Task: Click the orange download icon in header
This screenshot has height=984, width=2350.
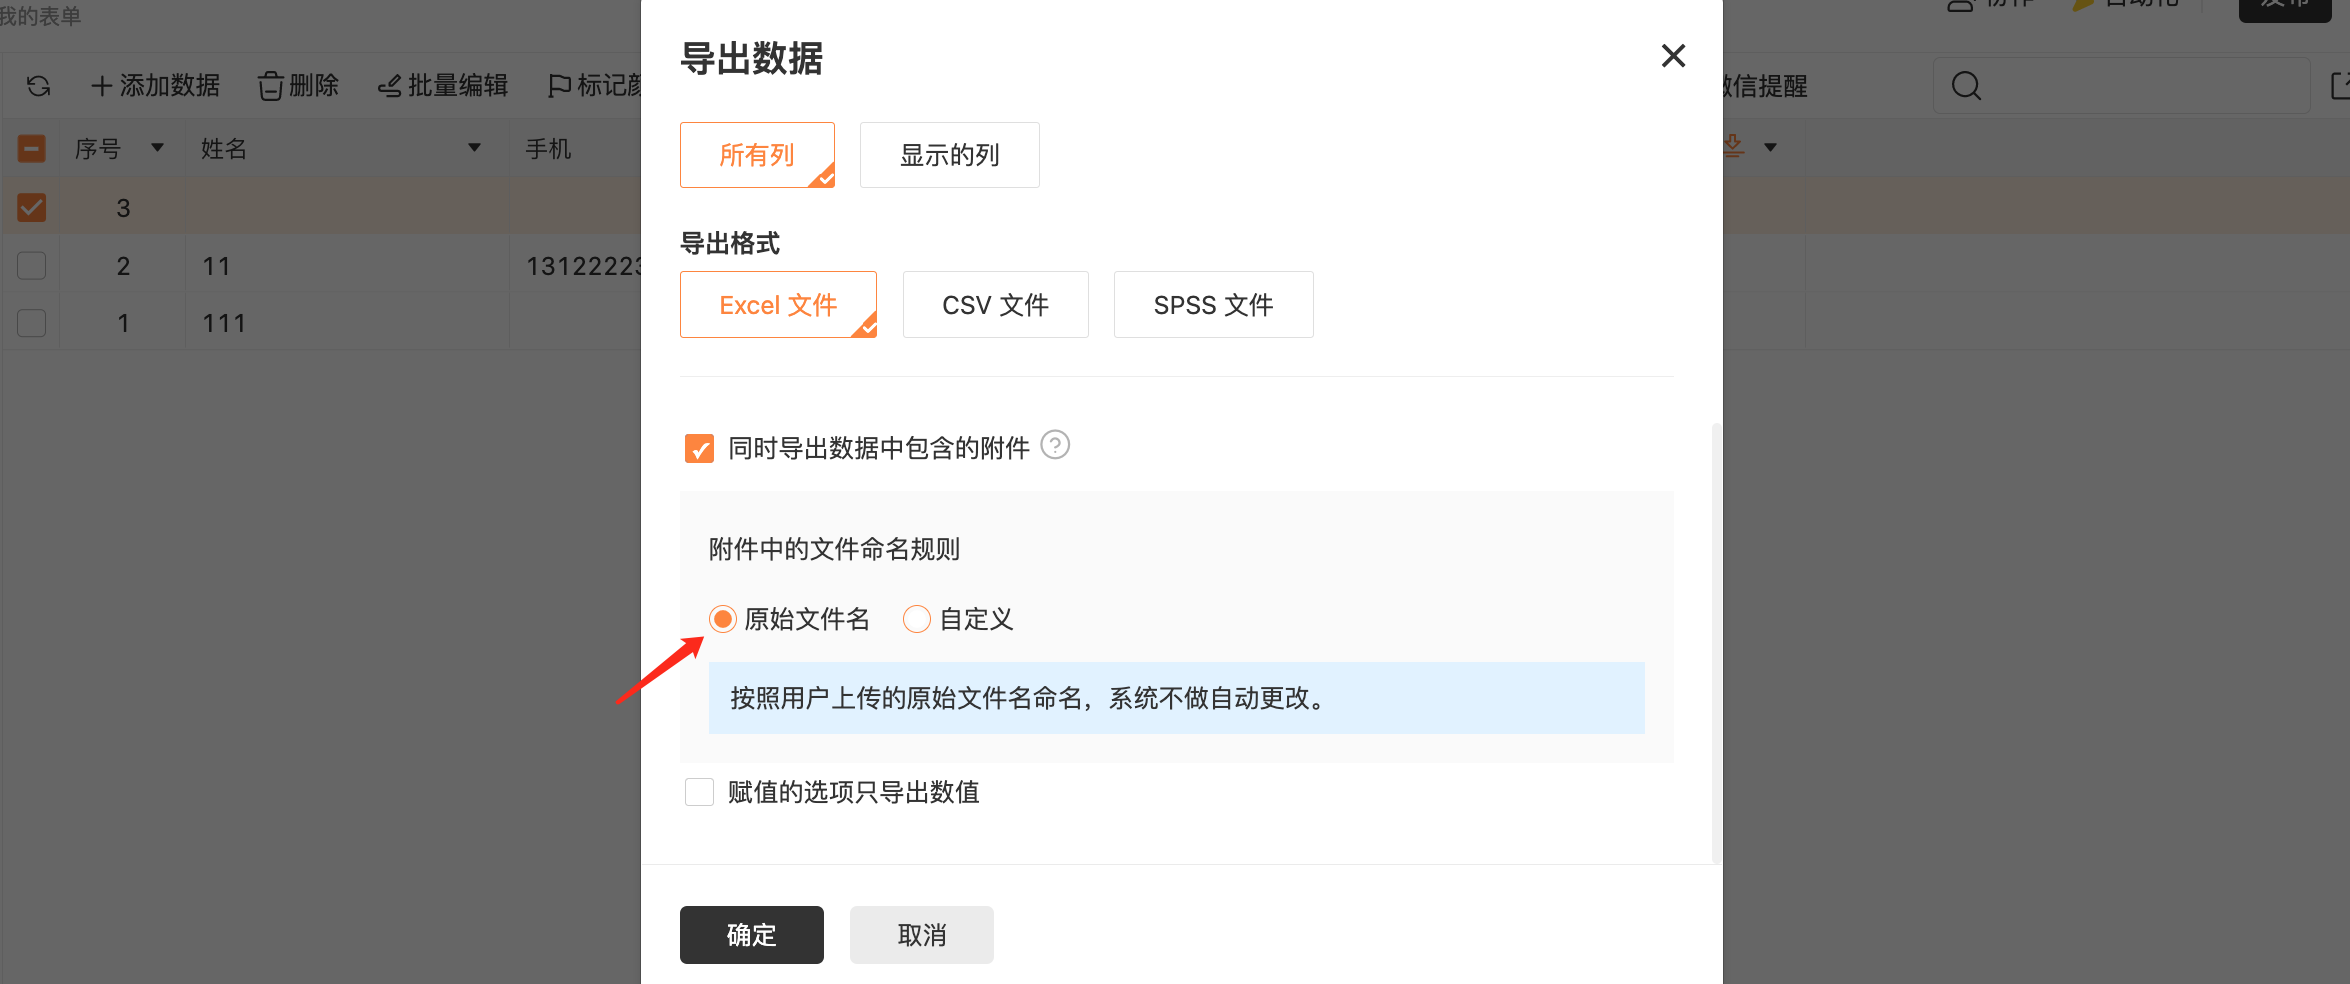Action: pos(1733,147)
